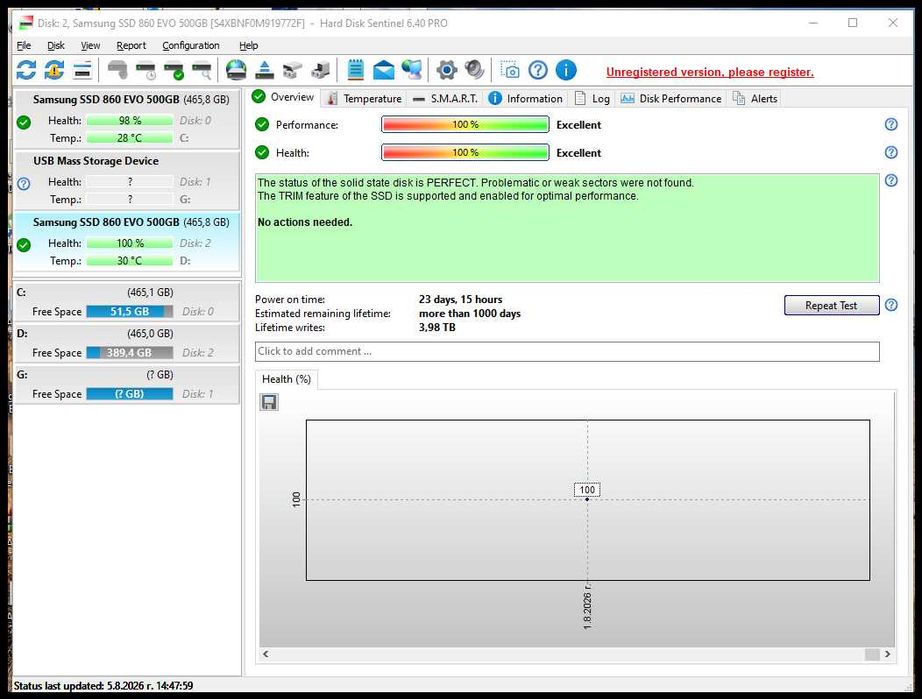Switch to the Information tab
Image resolution: width=922 pixels, height=699 pixels.
(x=526, y=99)
